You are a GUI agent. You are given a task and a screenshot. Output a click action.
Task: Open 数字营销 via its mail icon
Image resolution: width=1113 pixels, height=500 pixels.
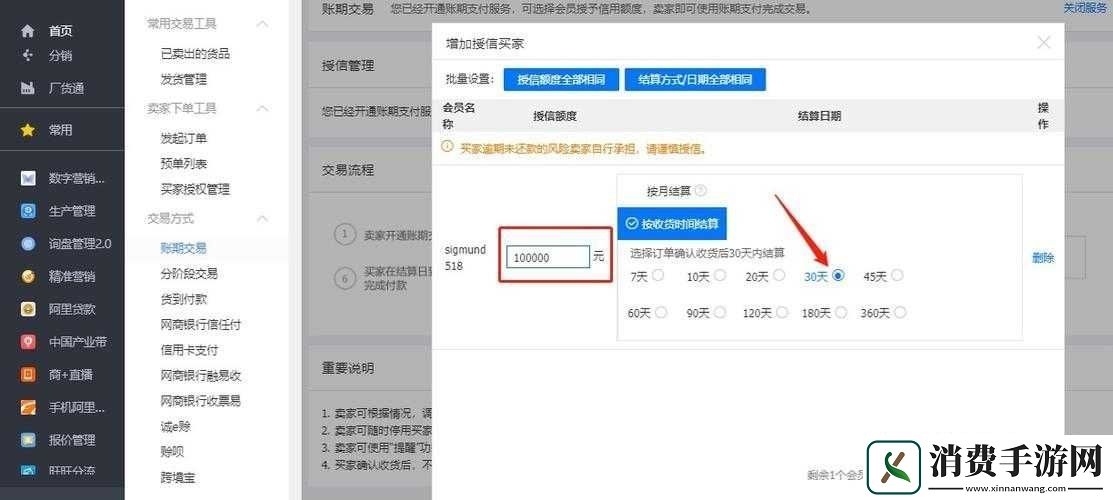tap(28, 179)
